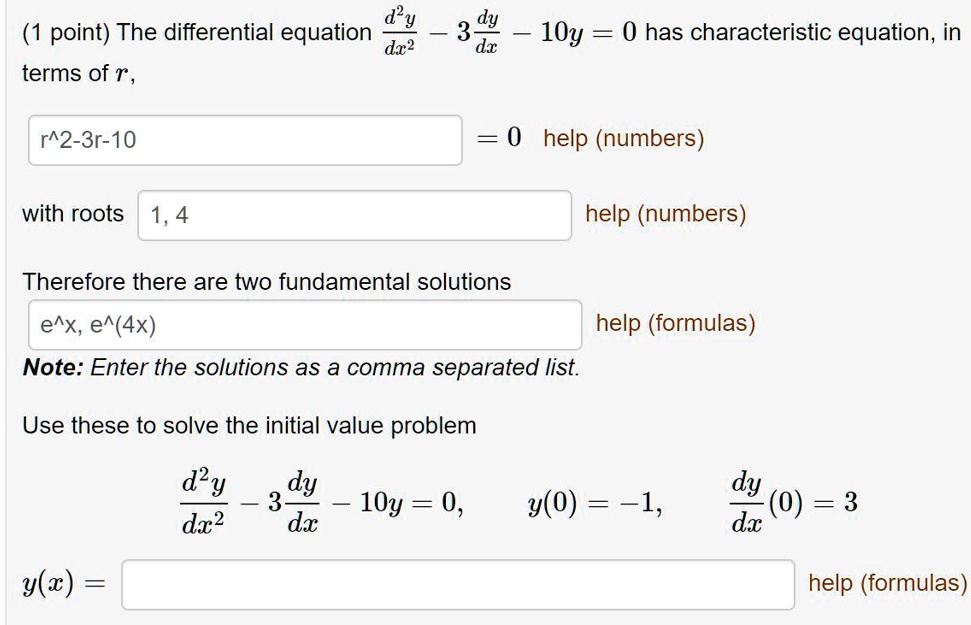
Task: Click the "y(x) =" label
Action: [63, 584]
